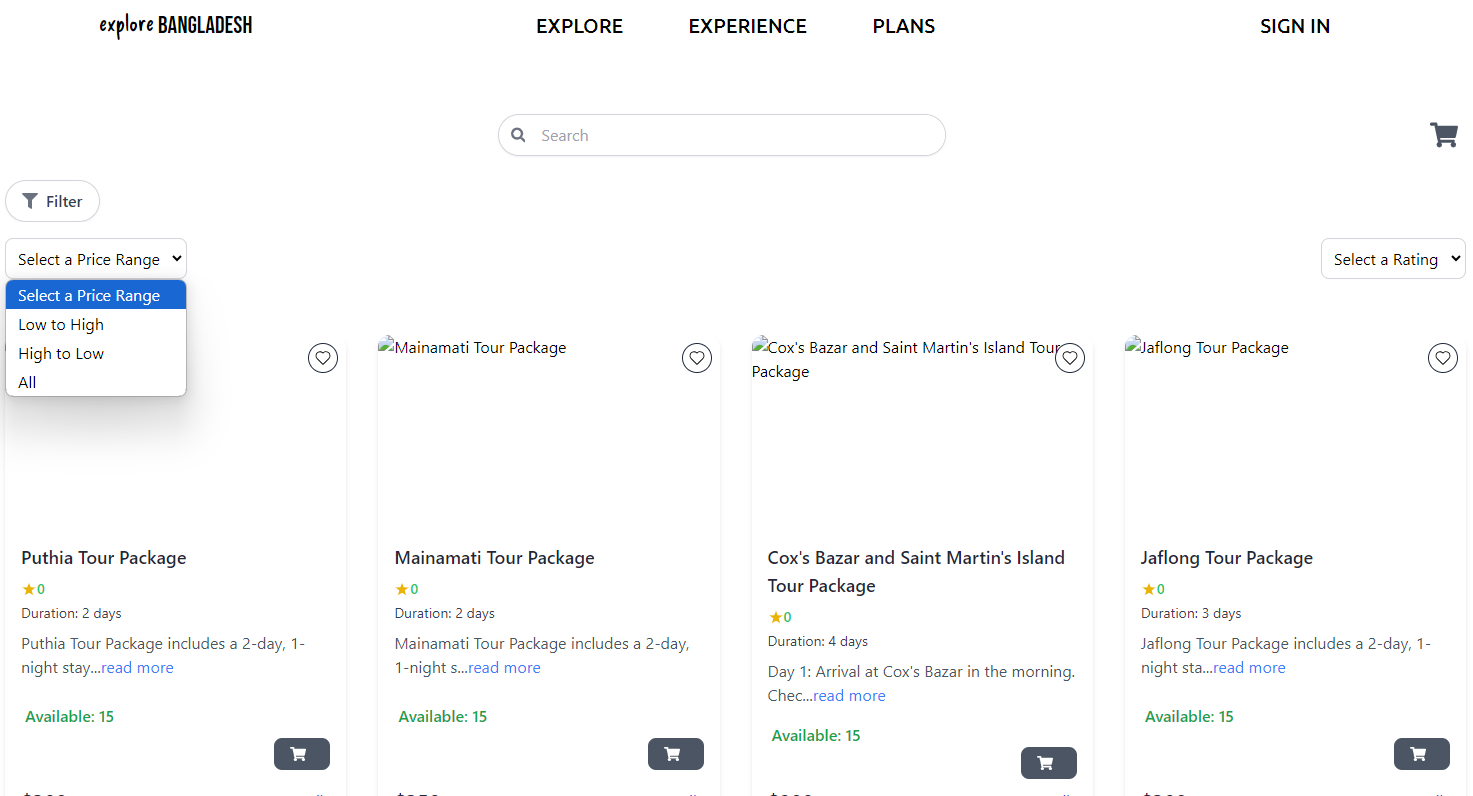This screenshot has height=796, width=1473.
Task: Choose All from the price range list
Action: pos(27,382)
